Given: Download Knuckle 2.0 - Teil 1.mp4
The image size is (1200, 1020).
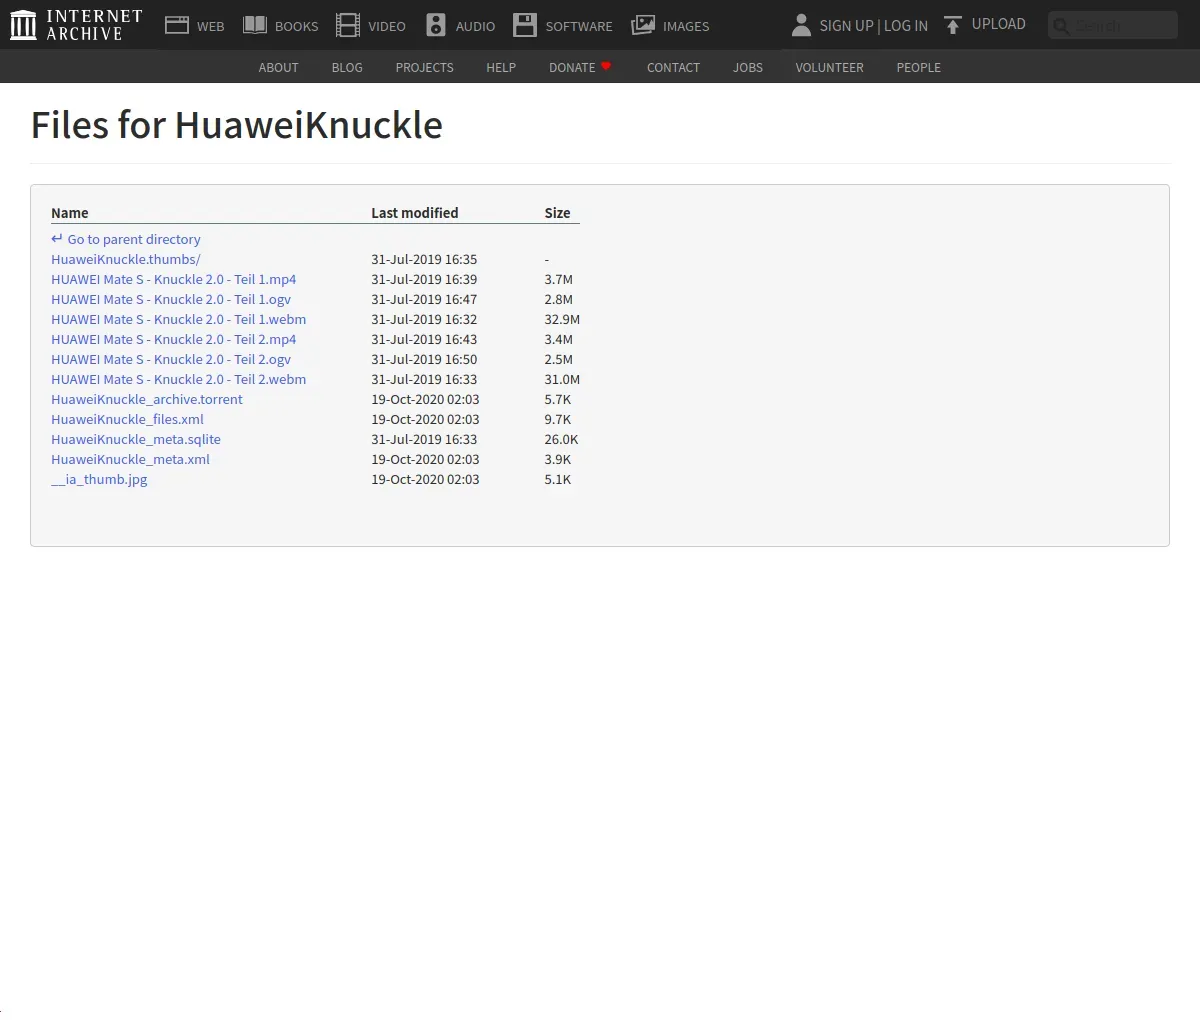Looking at the screenshot, I should [x=174, y=279].
